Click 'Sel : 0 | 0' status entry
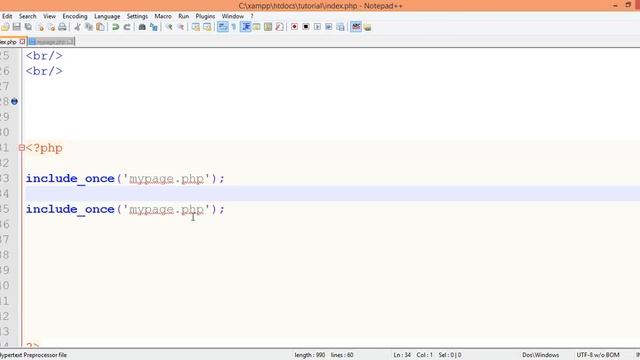This screenshot has height=360, width=640. pos(450,355)
